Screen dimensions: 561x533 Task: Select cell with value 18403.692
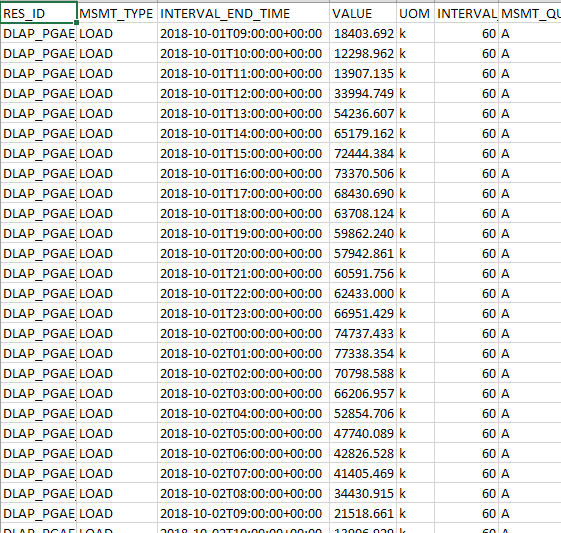[x=363, y=34]
